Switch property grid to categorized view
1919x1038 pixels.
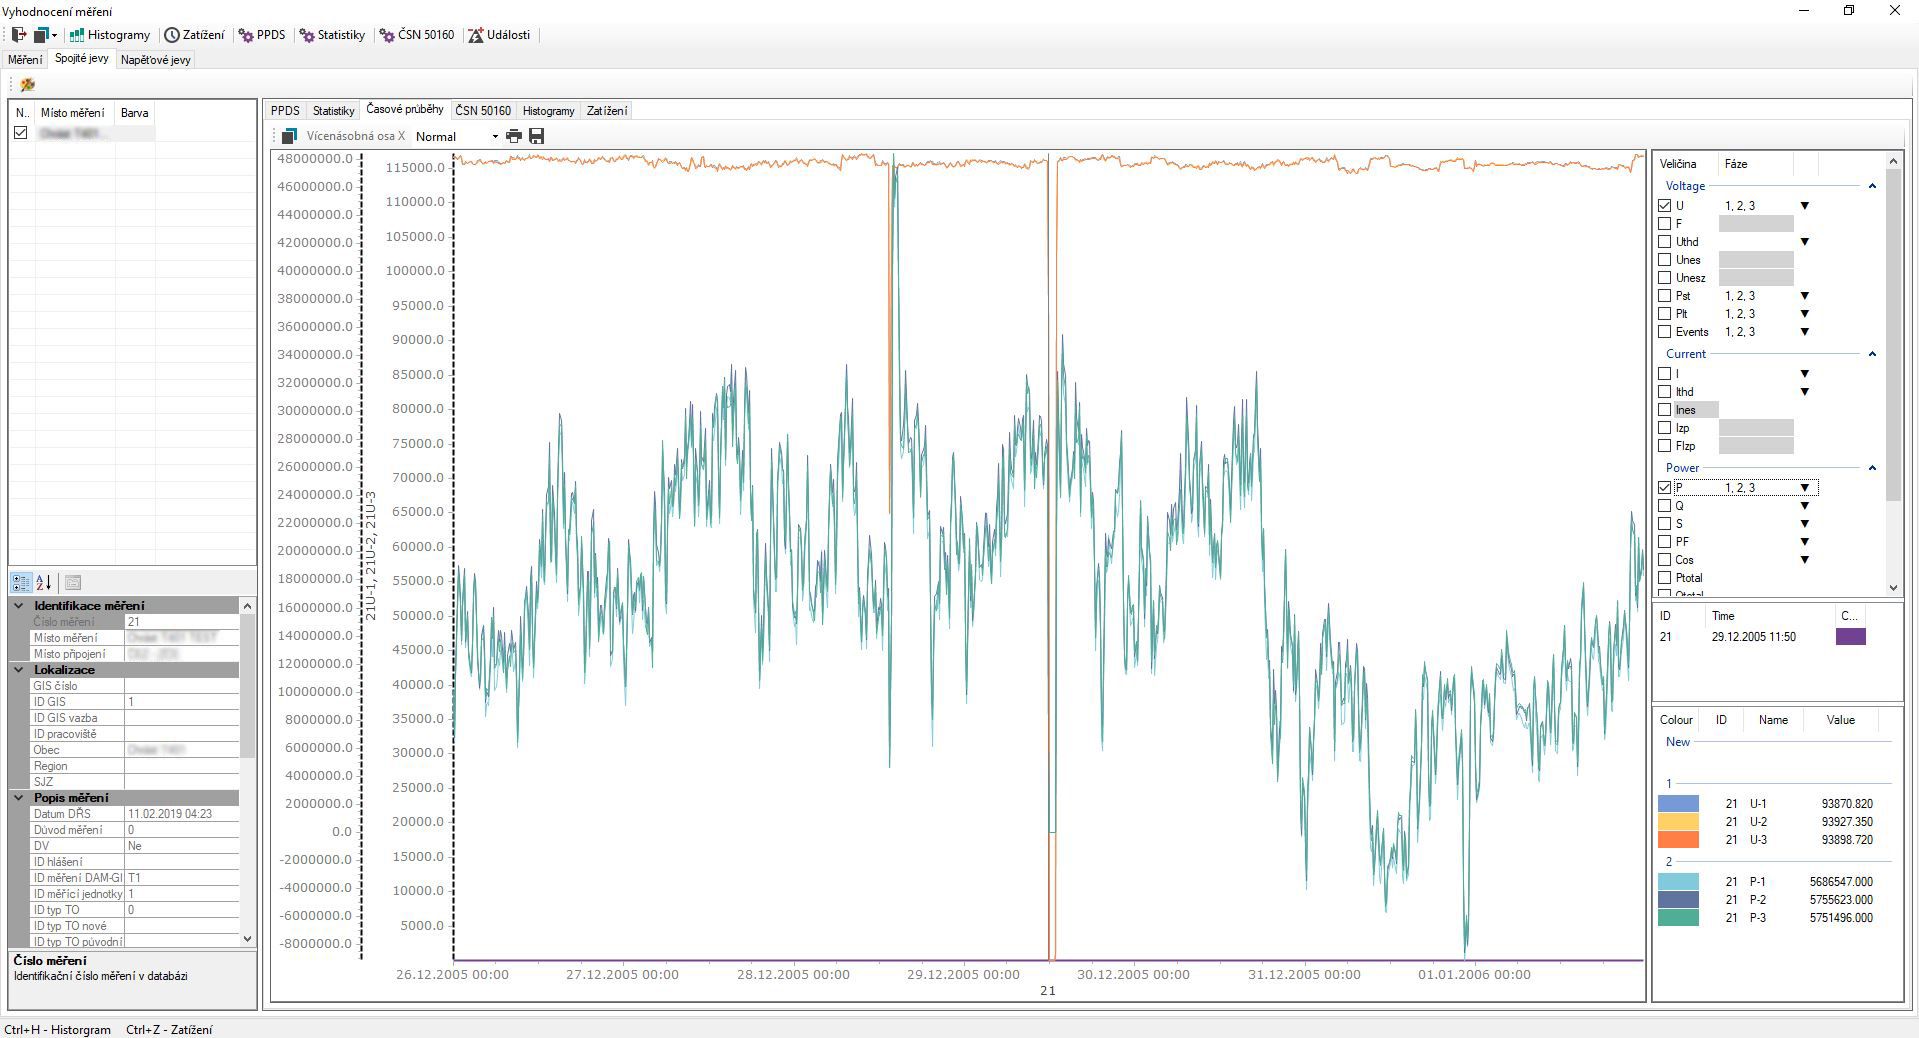point(21,582)
